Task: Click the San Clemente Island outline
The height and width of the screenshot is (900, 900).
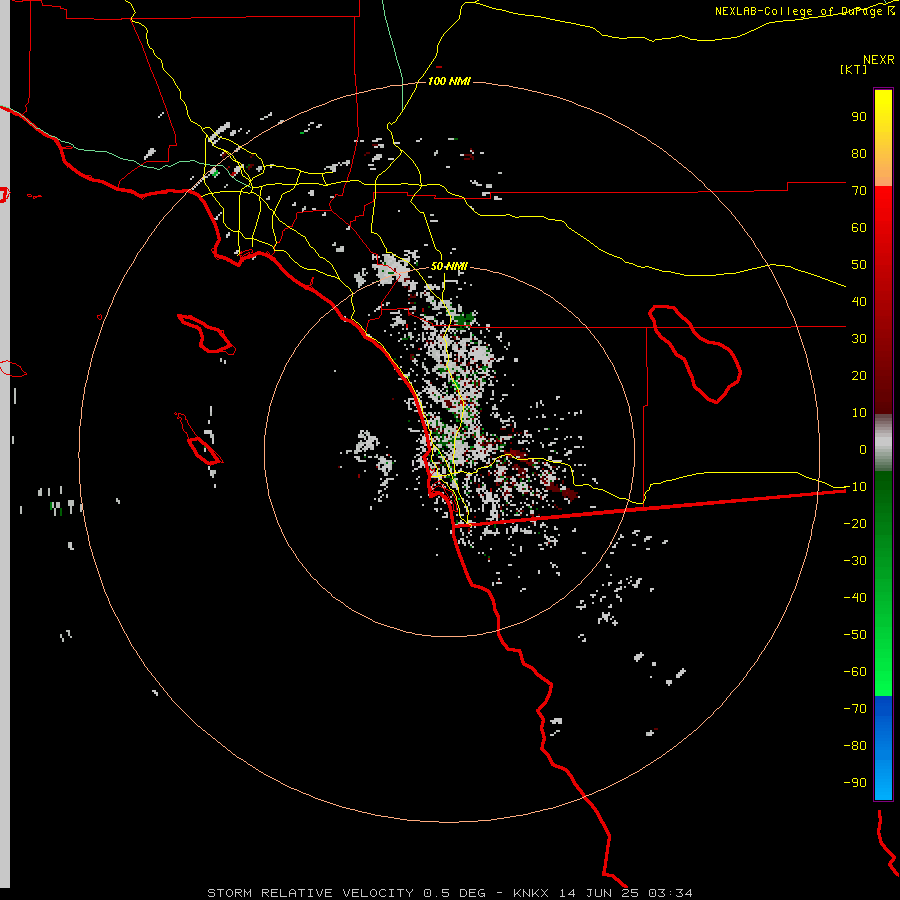Action: point(199,438)
